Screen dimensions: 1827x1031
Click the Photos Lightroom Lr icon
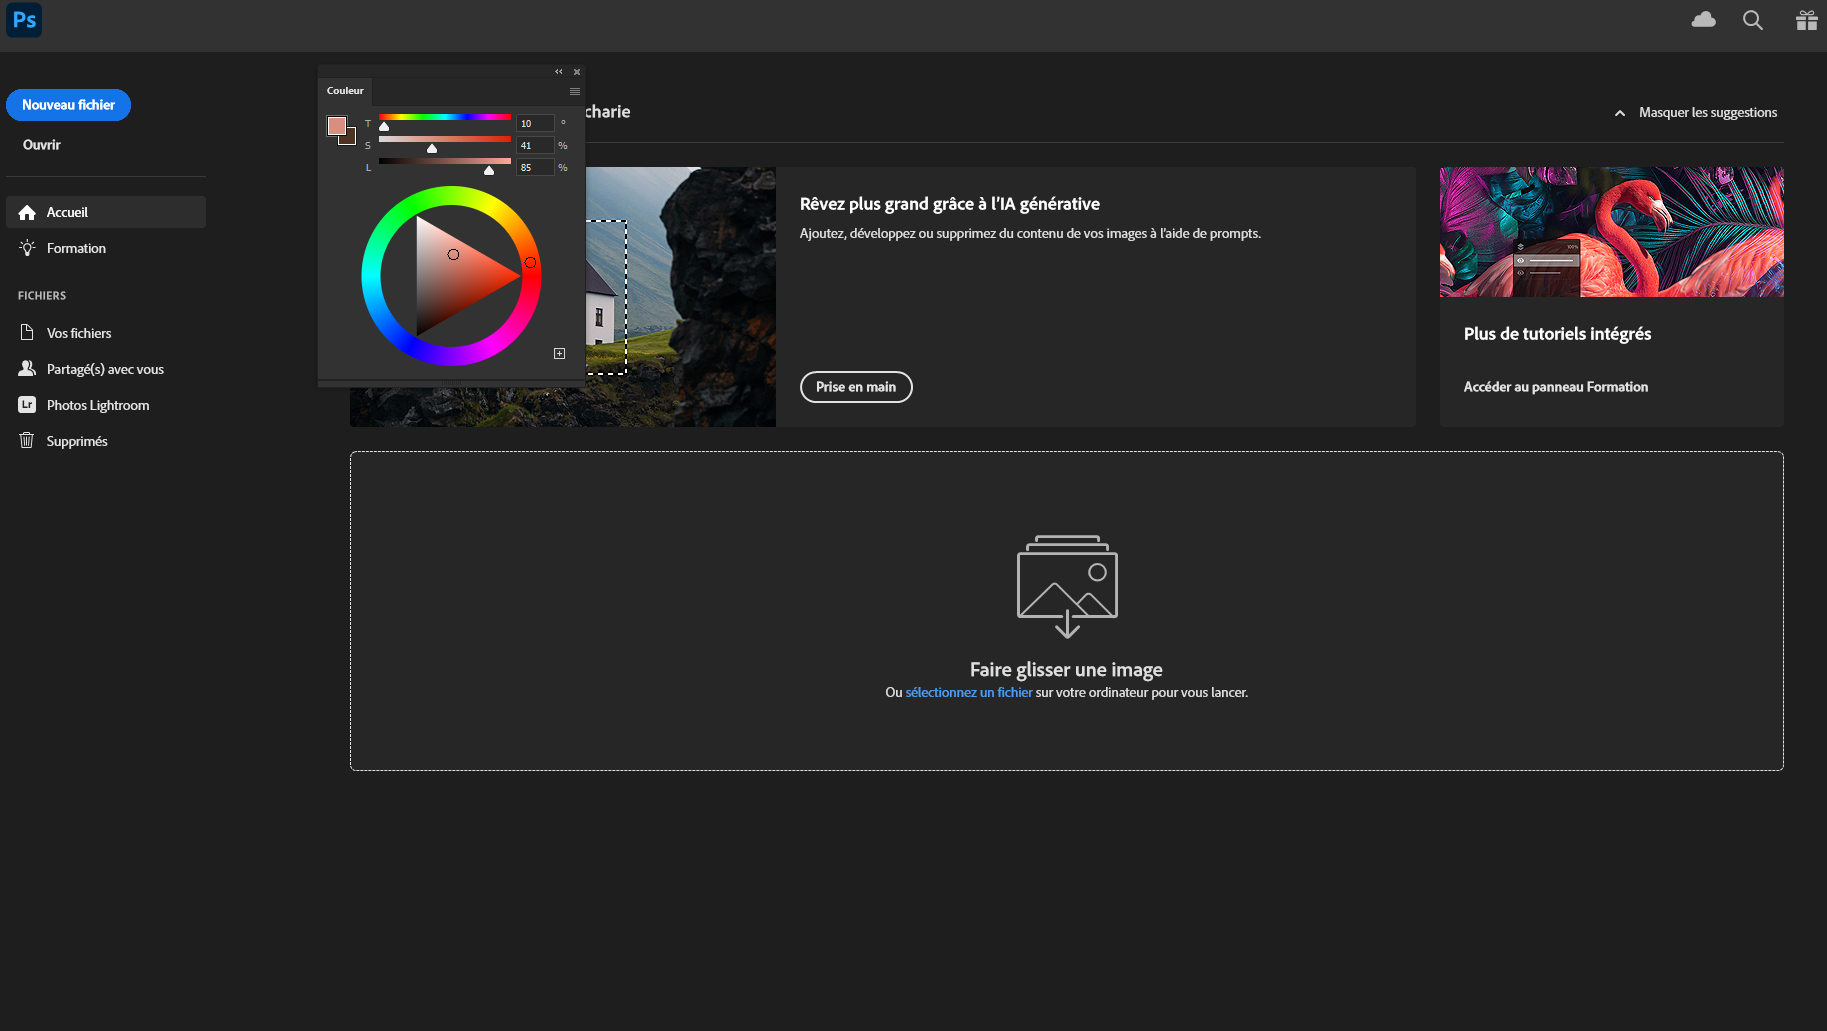27,405
